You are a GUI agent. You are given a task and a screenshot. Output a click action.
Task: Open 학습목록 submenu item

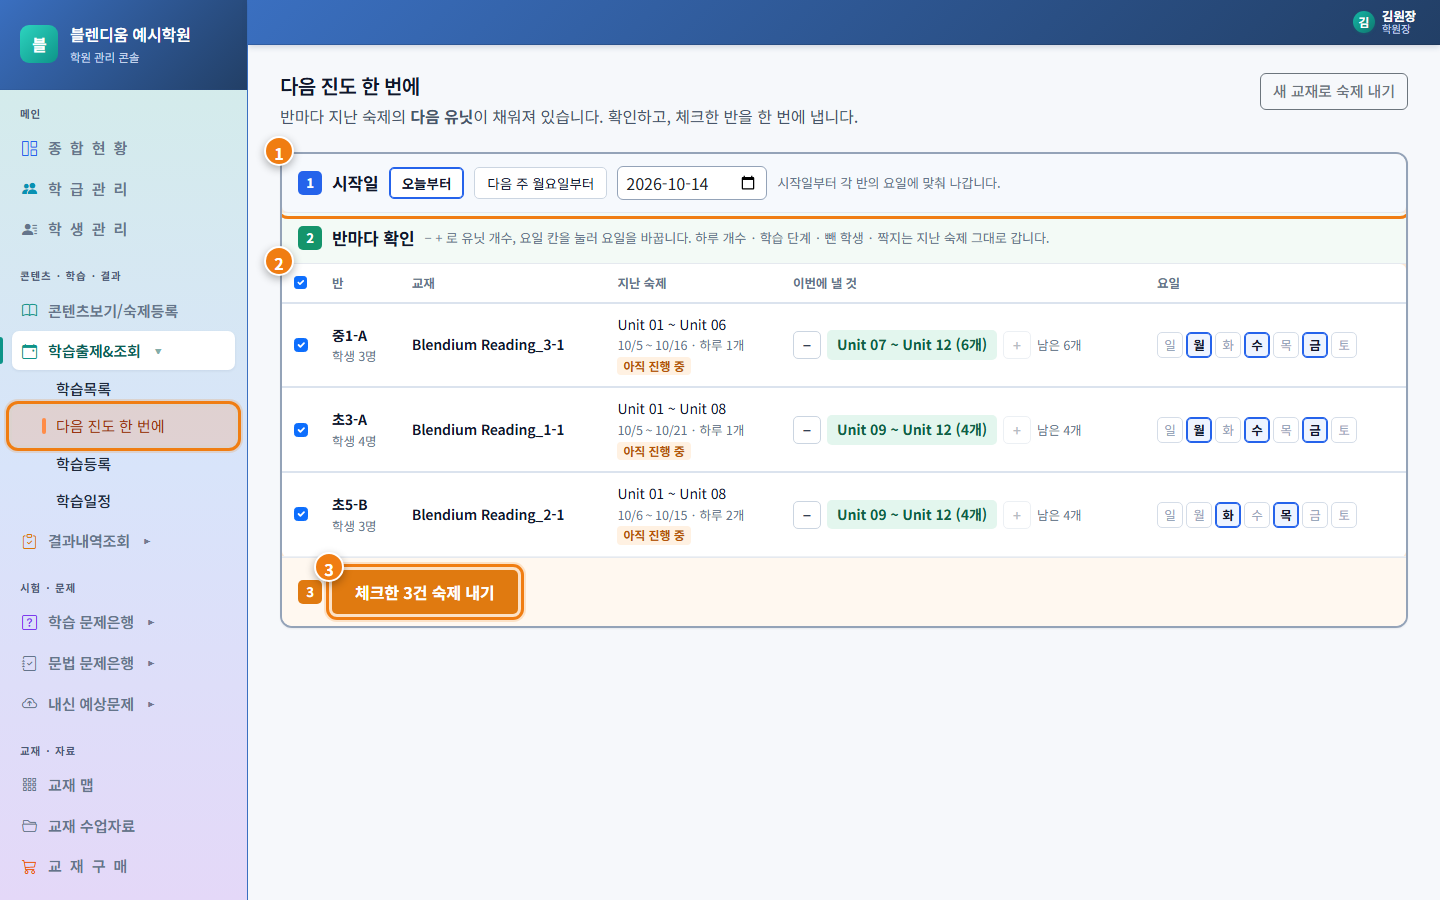pyautogui.click(x=84, y=389)
